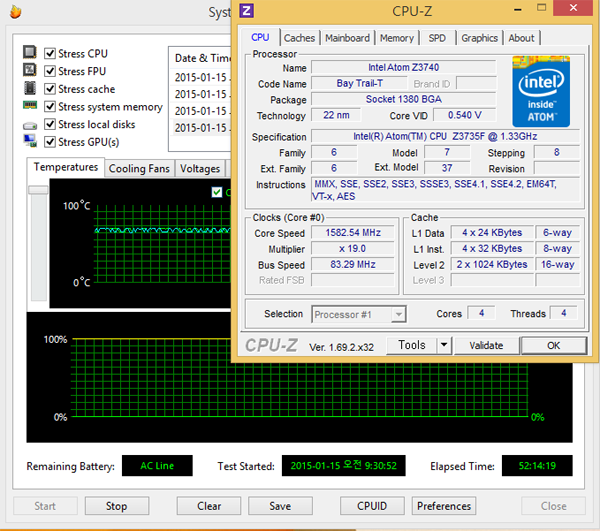Click the AIDA64 flame icon in title bar
The image size is (600, 531).
(15, 11)
